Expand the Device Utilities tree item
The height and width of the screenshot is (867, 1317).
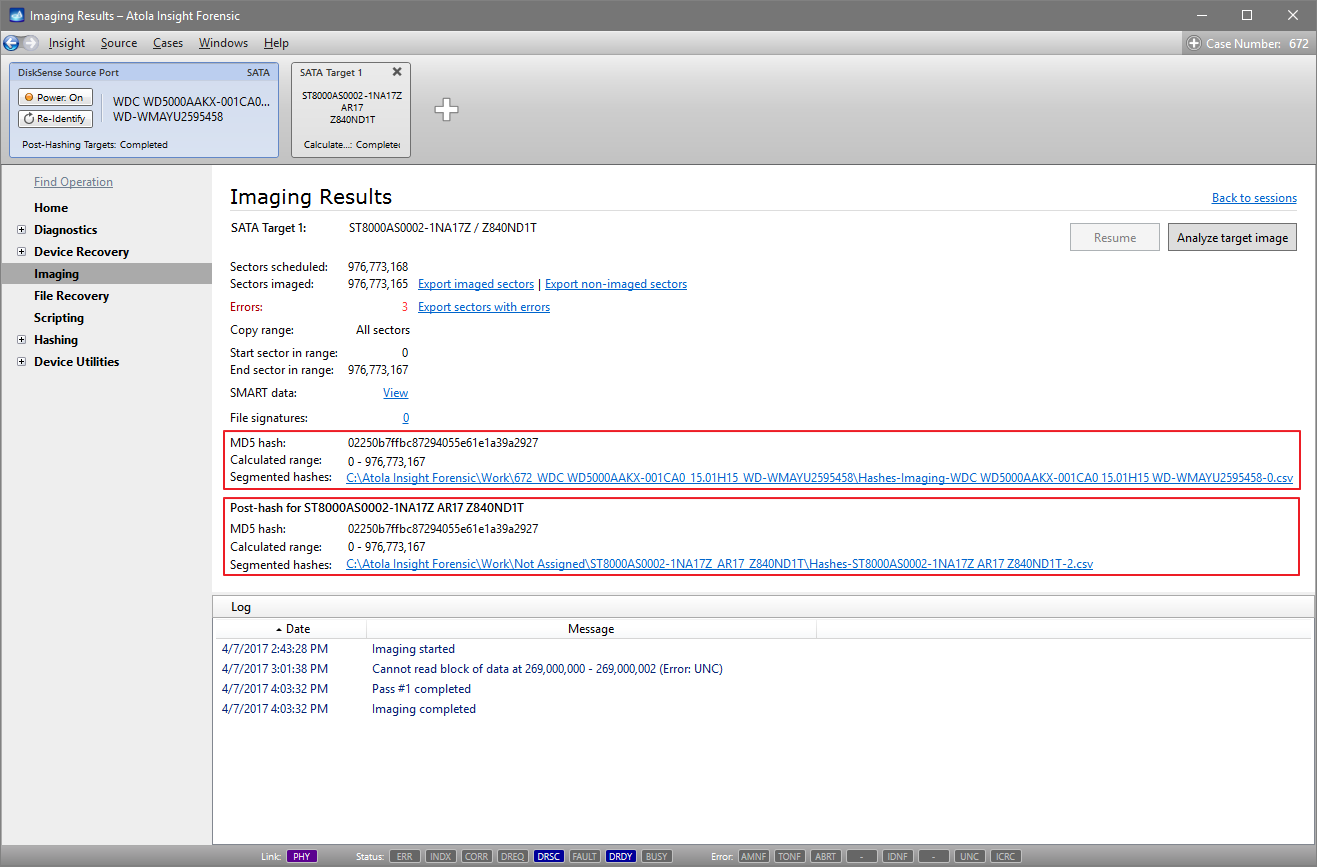[22, 361]
